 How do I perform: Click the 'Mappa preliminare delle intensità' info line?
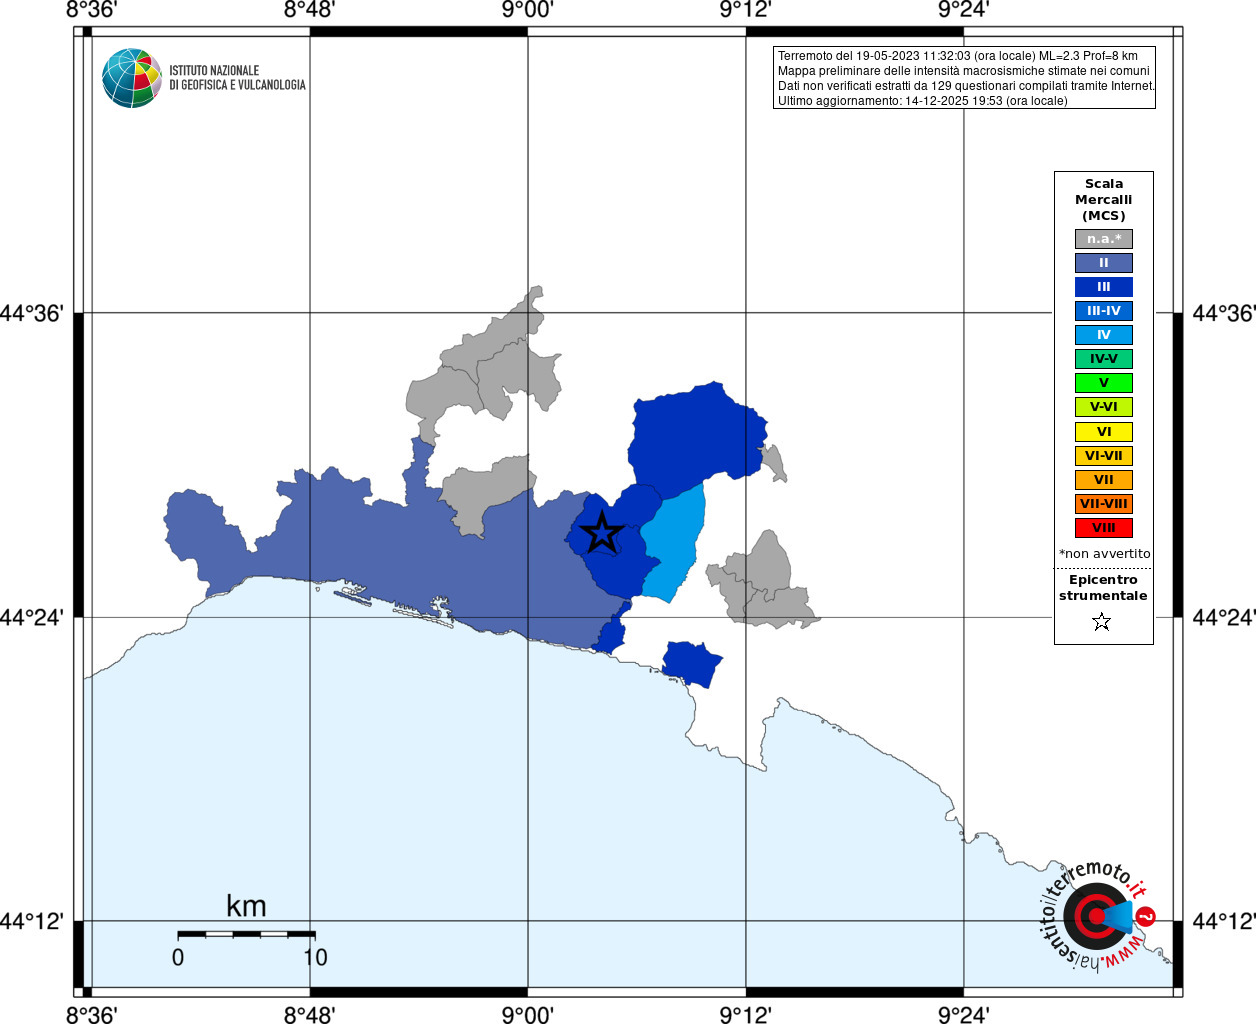coord(964,71)
